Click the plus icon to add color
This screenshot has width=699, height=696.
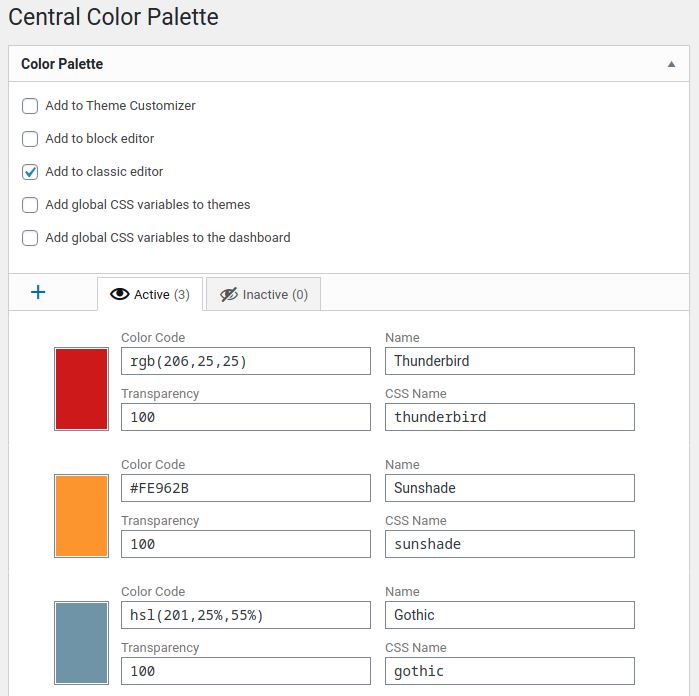(38, 292)
